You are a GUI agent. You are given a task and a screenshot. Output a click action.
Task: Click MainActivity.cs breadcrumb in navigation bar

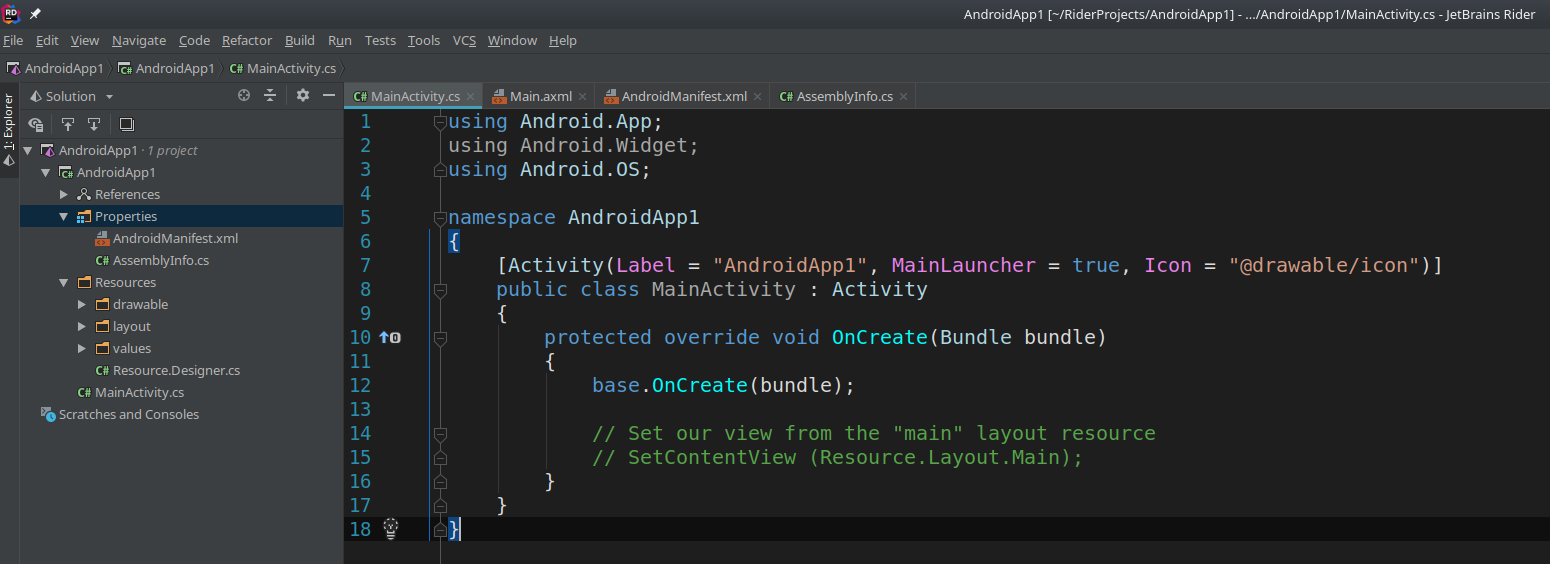coord(282,69)
